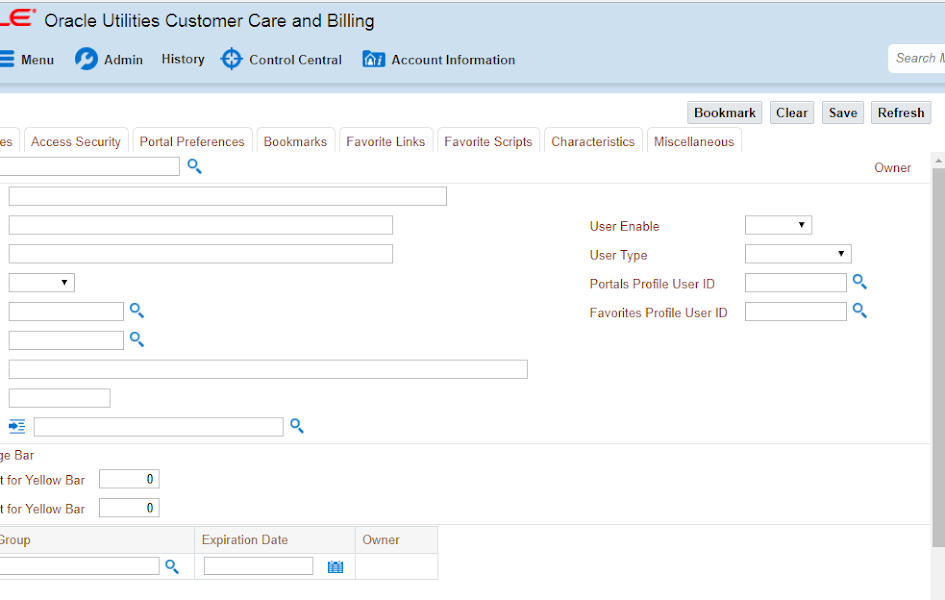Image resolution: width=945 pixels, height=600 pixels.
Task: Switch to the Characteristics tab
Action: click(593, 141)
